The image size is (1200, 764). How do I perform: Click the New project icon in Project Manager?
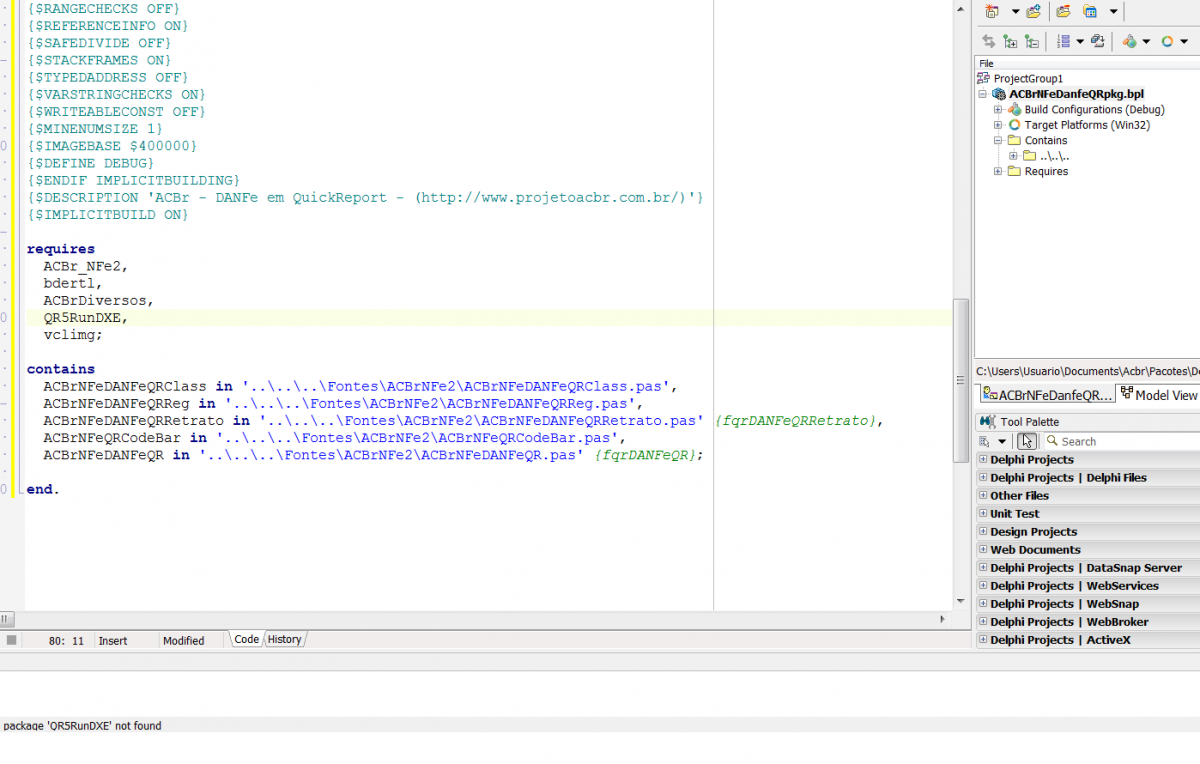pos(992,11)
